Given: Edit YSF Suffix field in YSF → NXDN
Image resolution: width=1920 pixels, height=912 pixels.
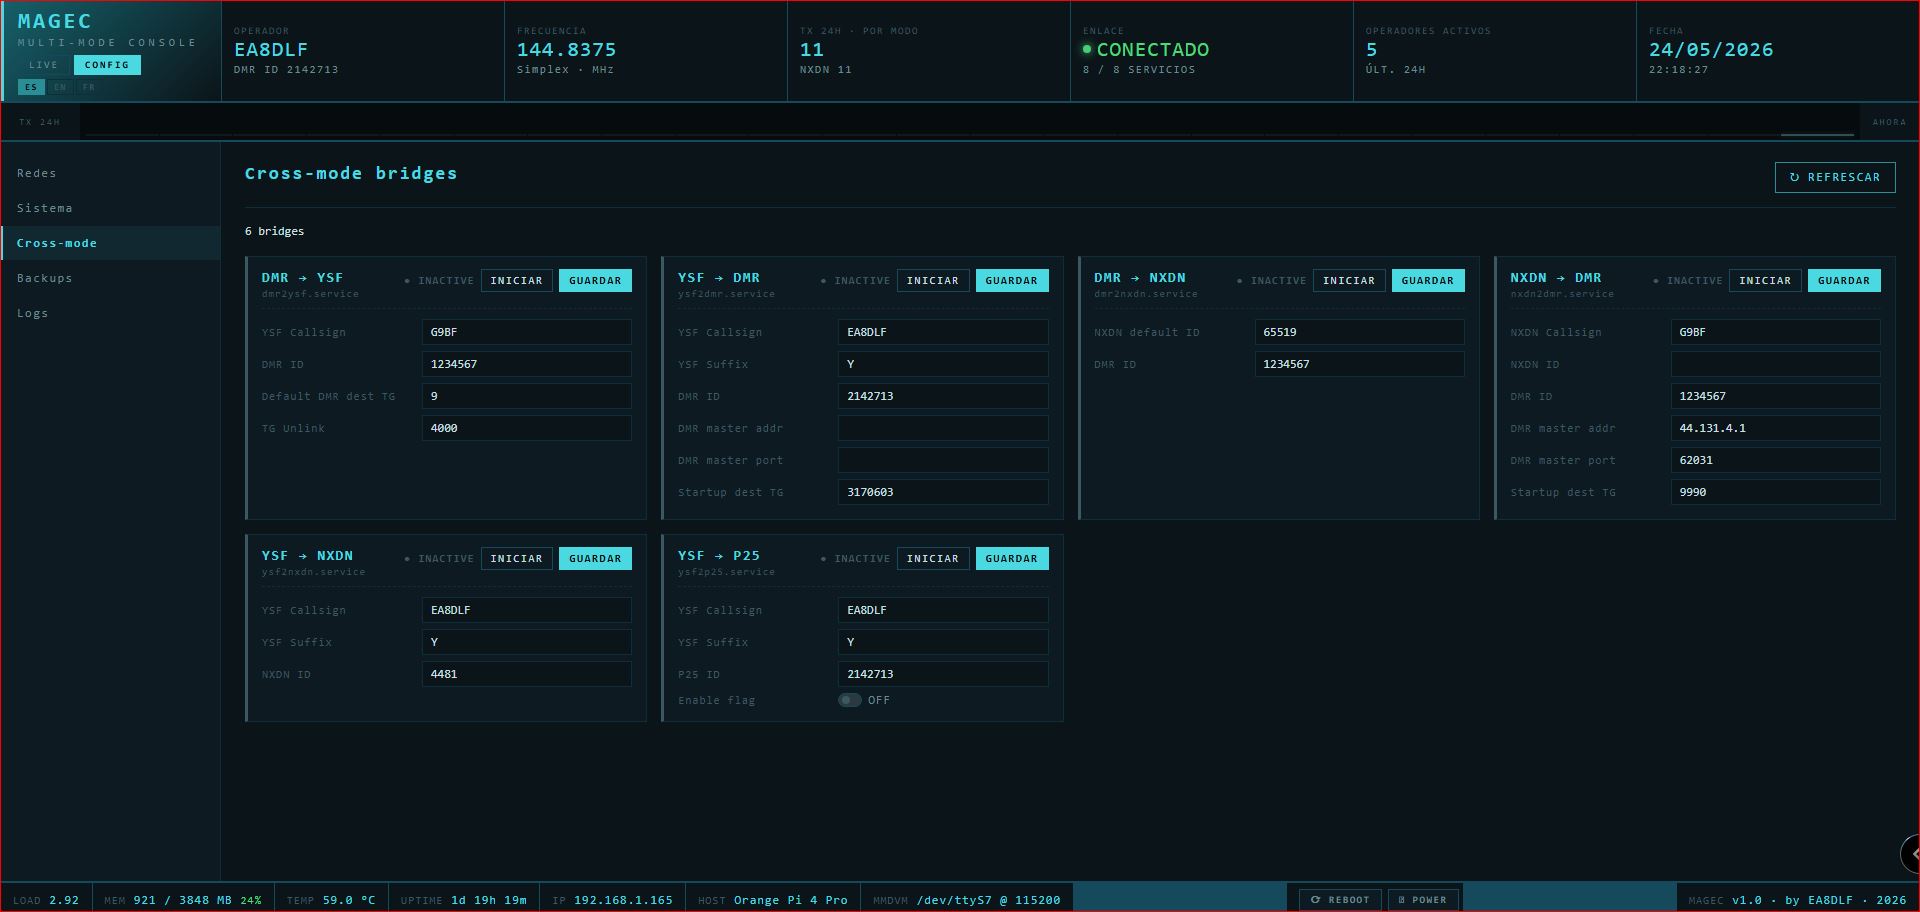Looking at the screenshot, I should click(526, 642).
